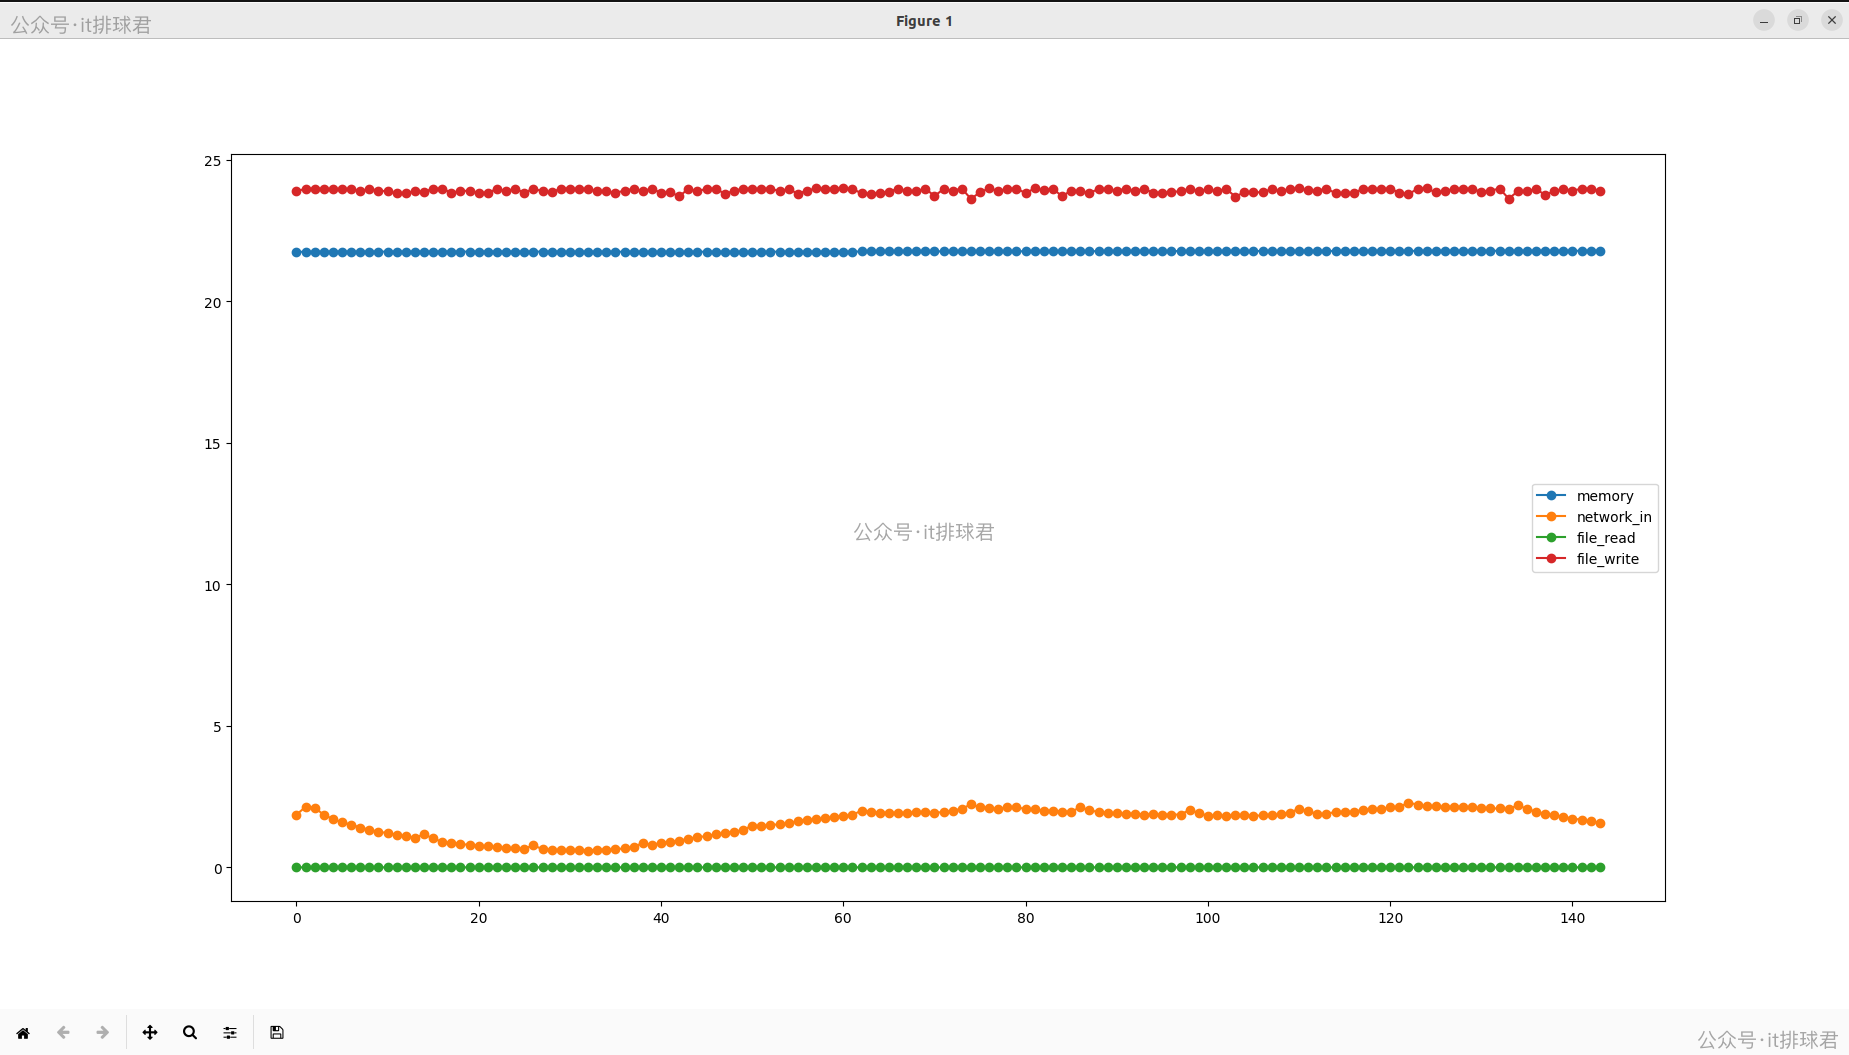
Task: Click the Figure 1 window title
Action: coord(924,21)
